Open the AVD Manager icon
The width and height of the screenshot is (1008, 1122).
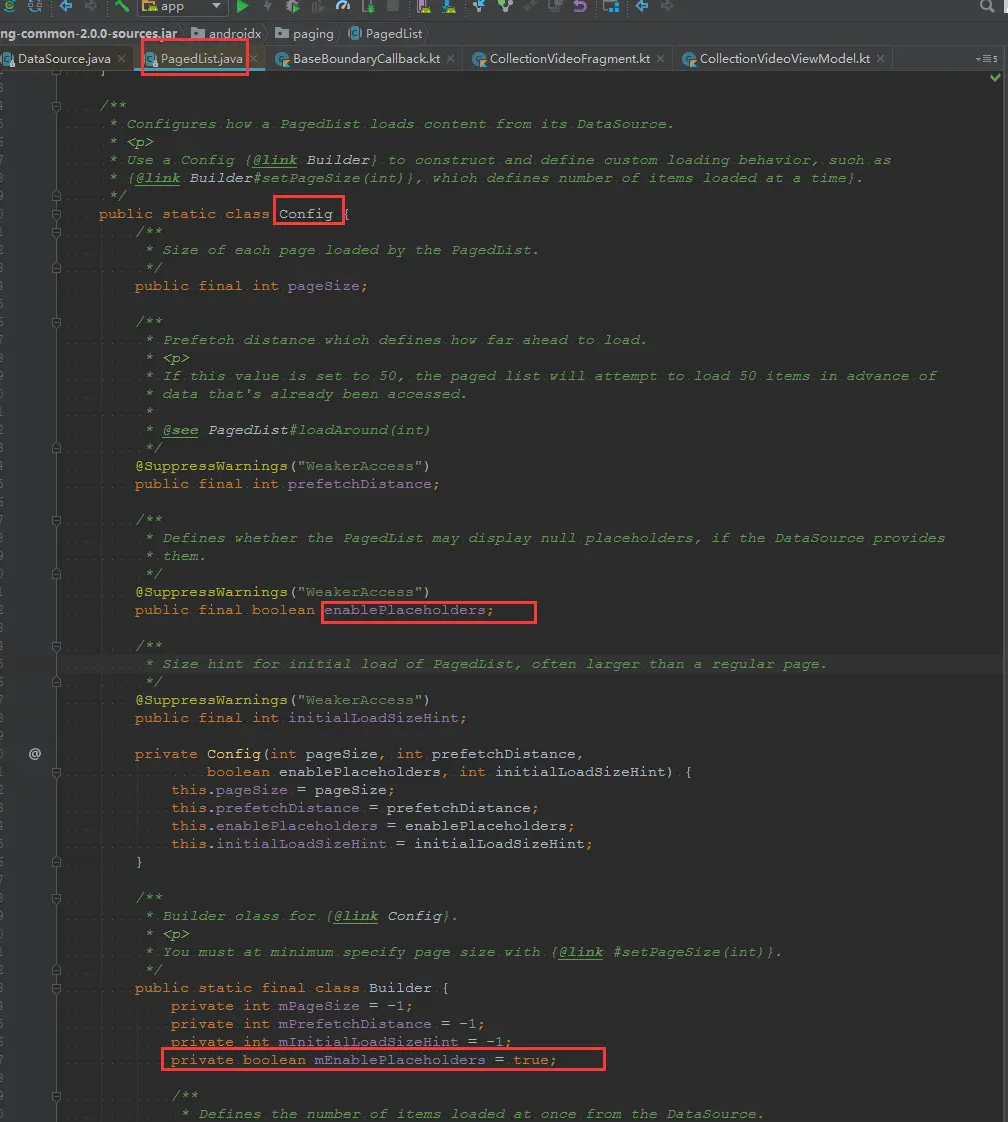[x=424, y=6]
